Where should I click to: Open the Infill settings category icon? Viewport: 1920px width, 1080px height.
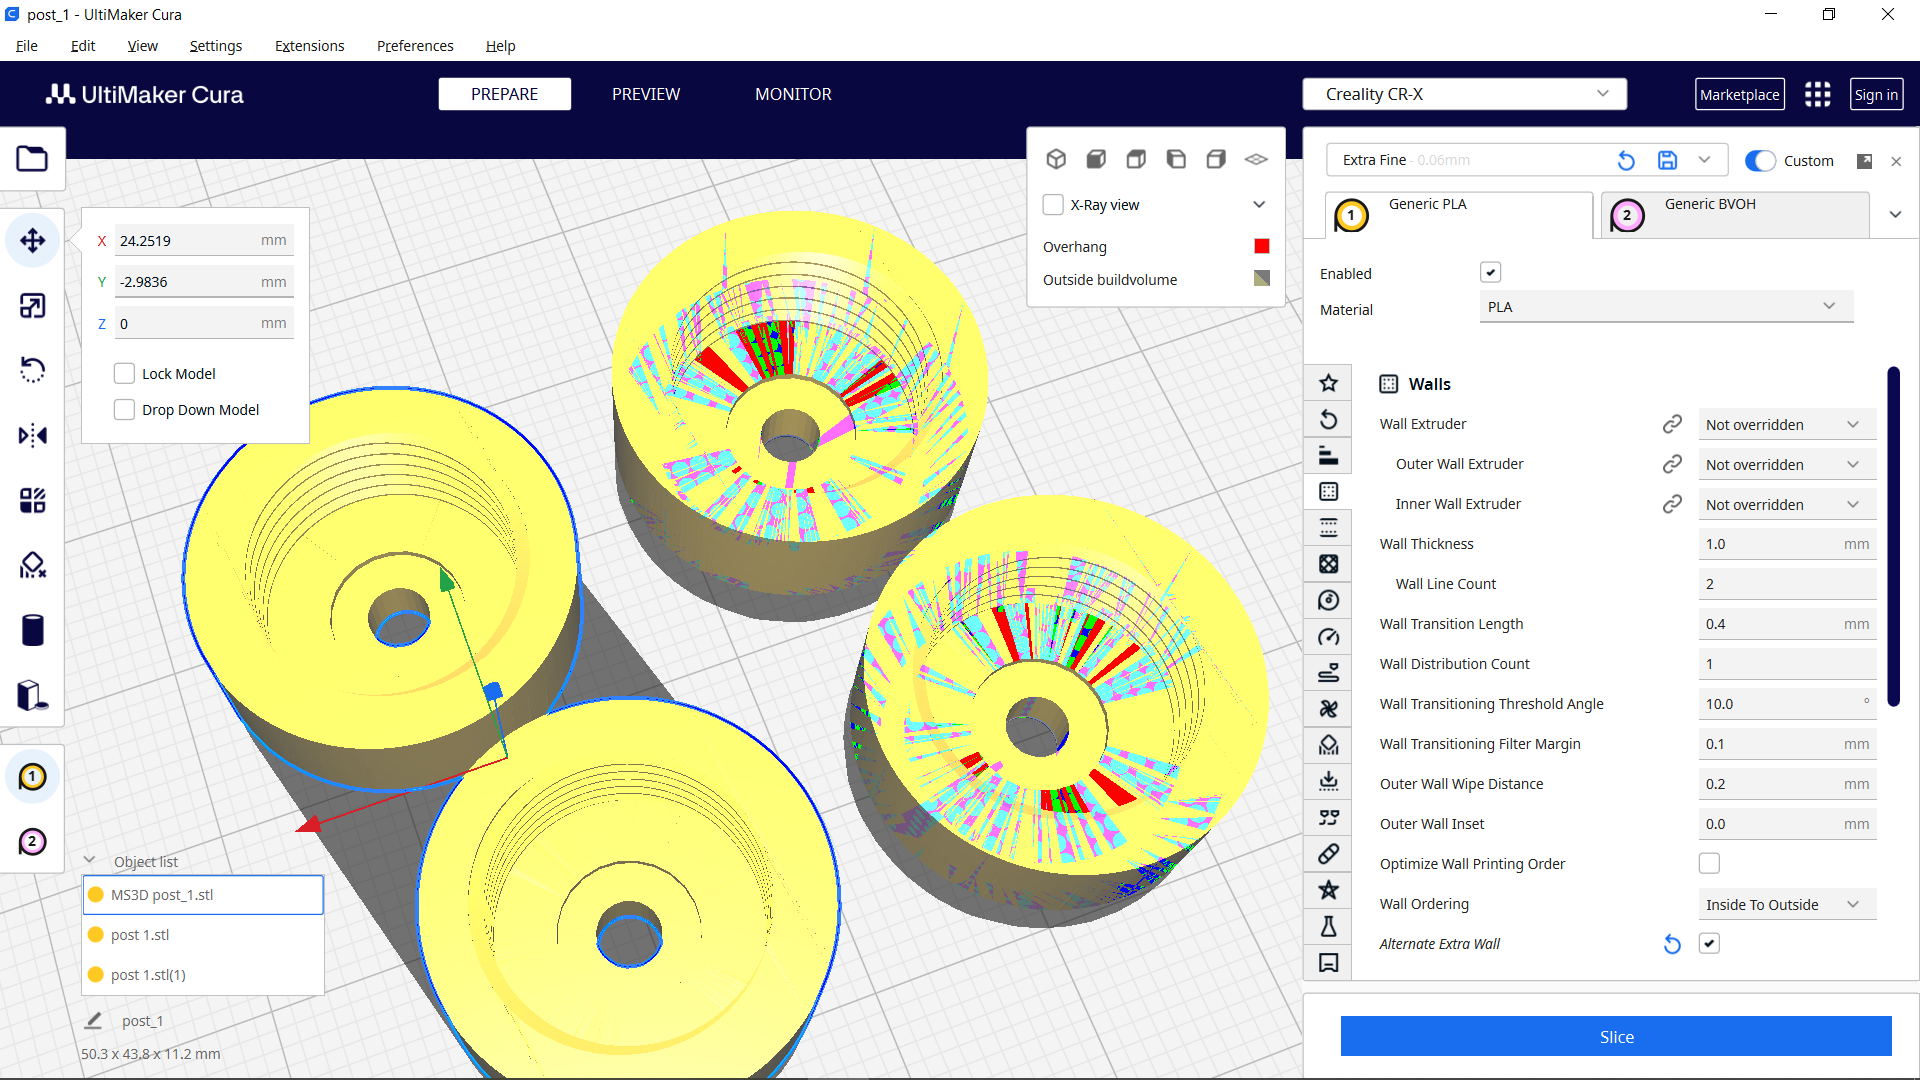[x=1328, y=564]
